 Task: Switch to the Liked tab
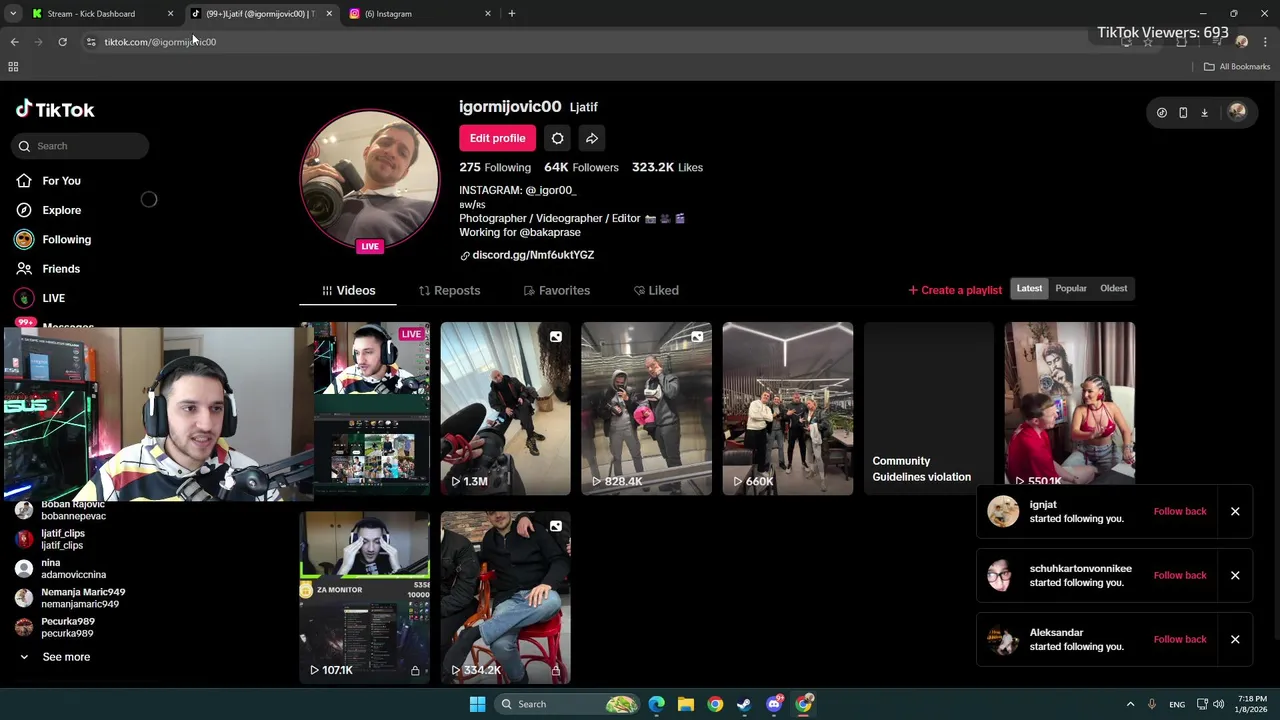656,290
